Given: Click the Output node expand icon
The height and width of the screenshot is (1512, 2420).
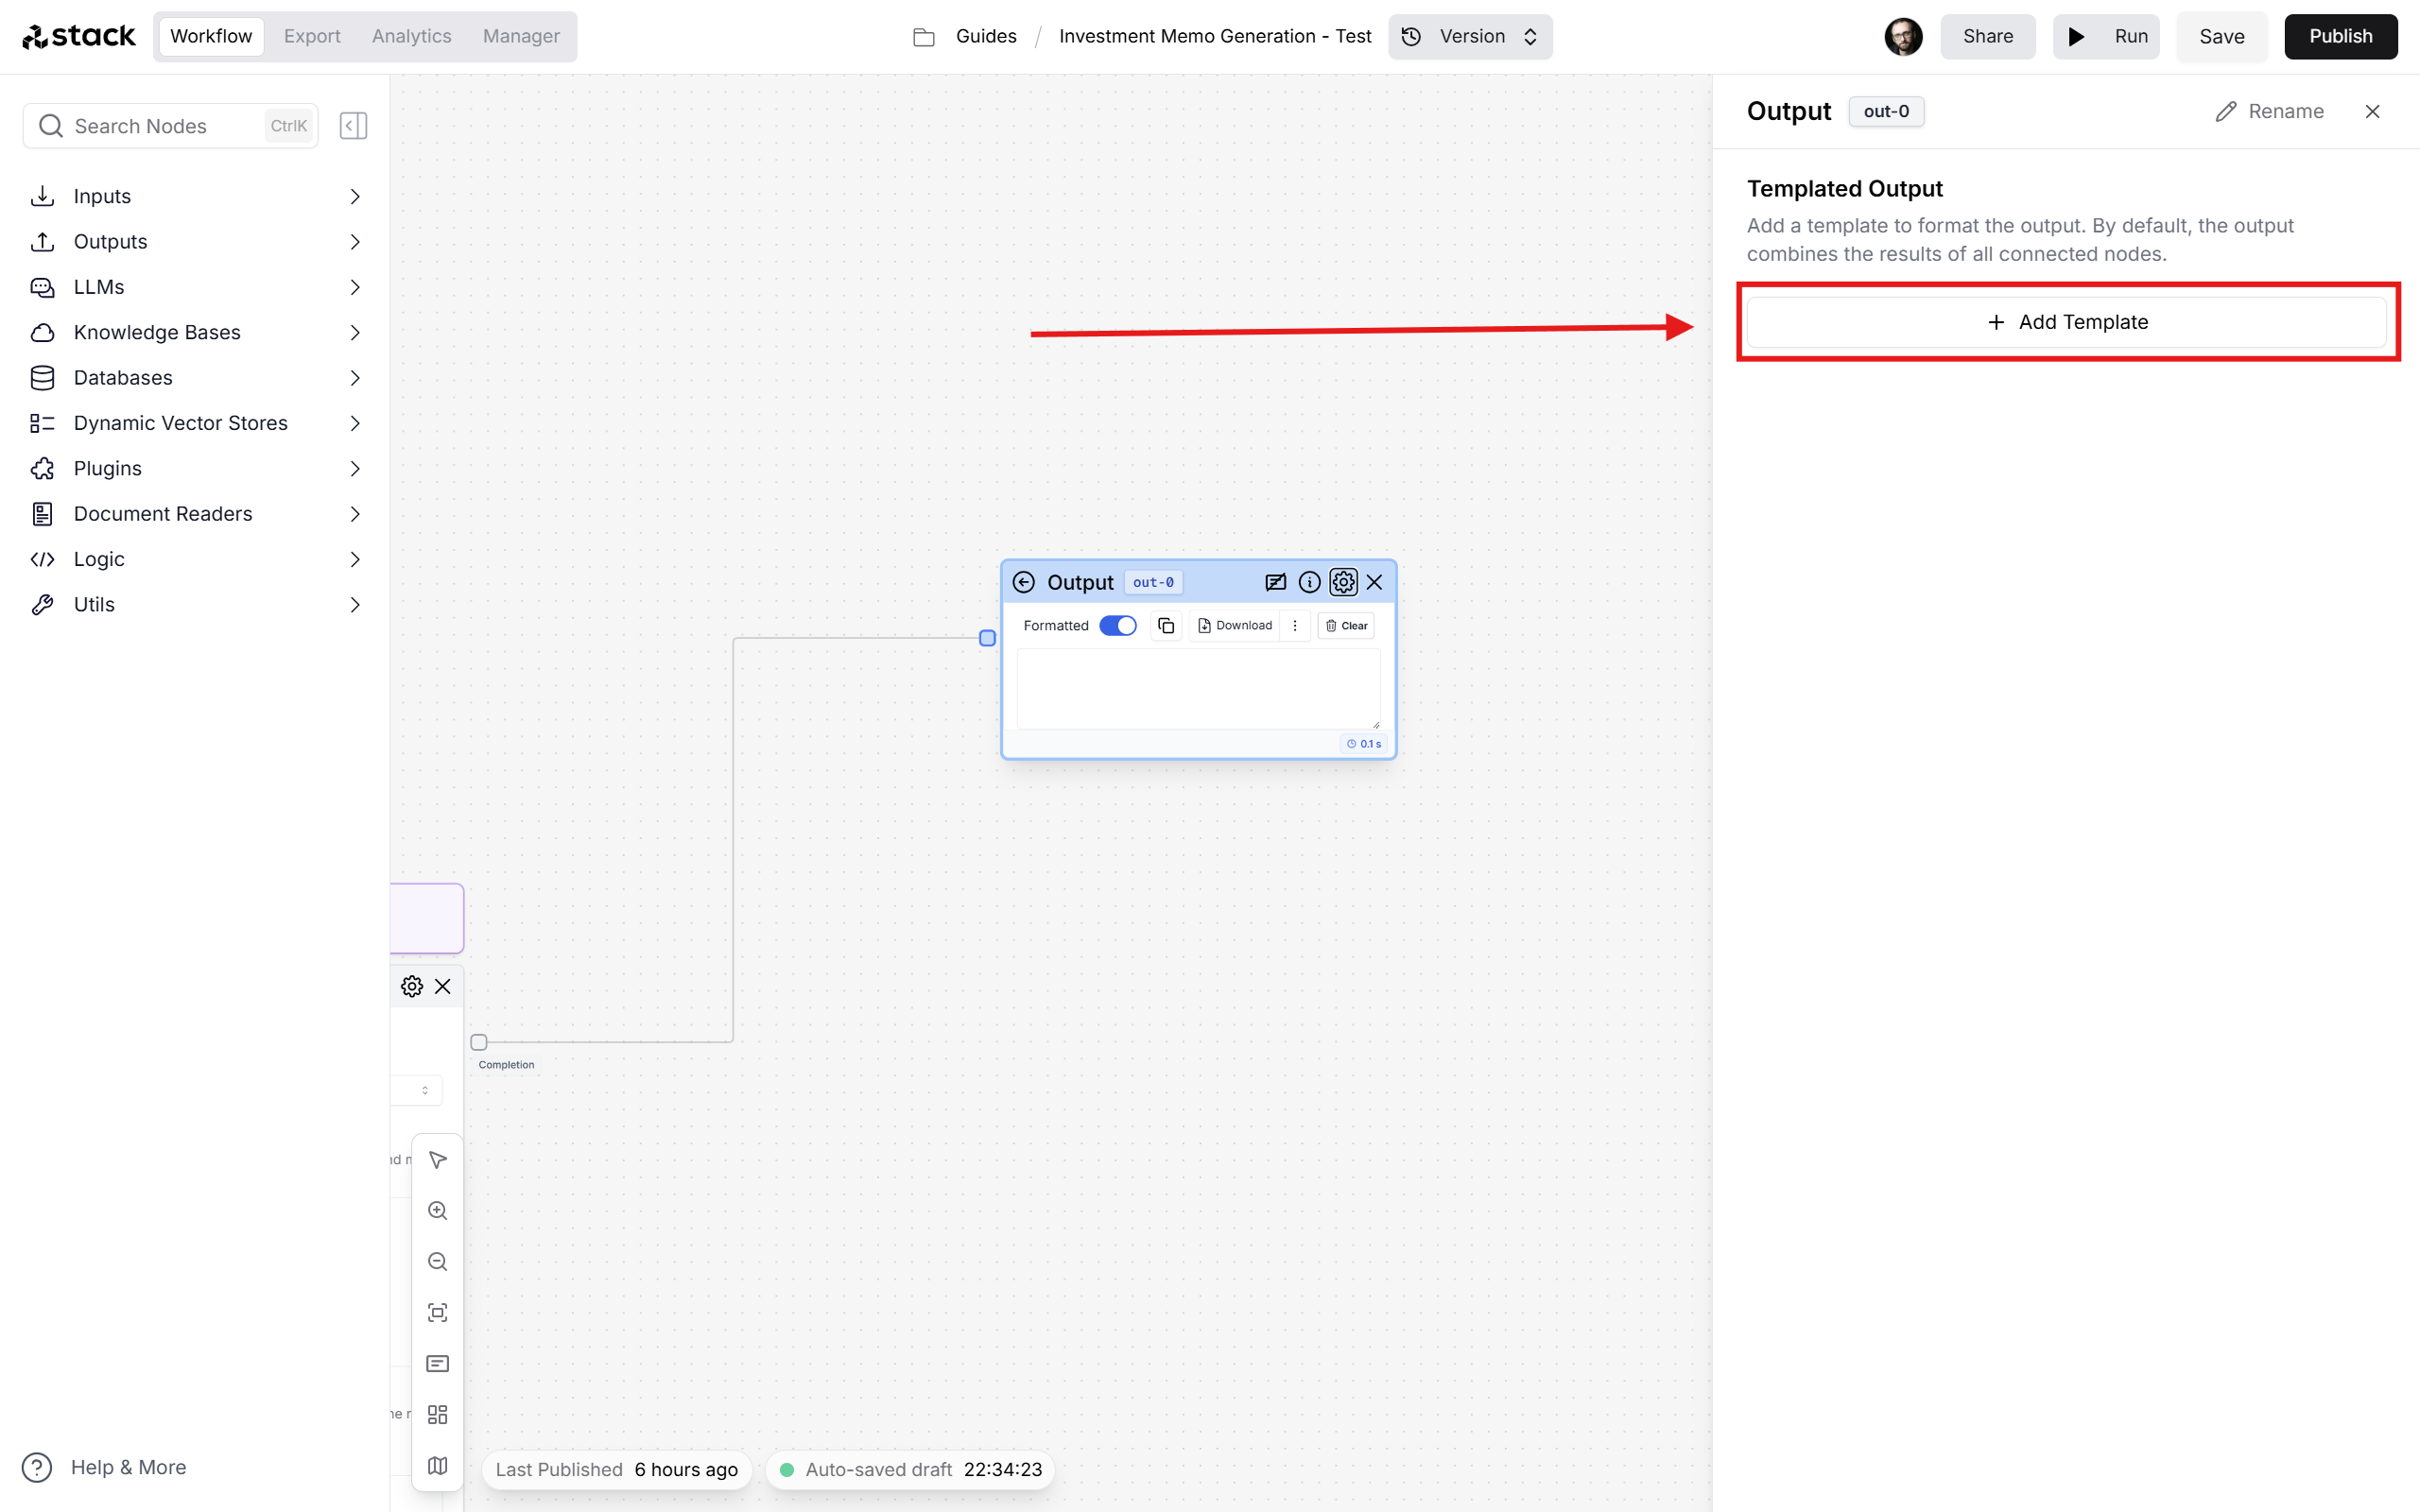Looking at the screenshot, I should (x=1271, y=582).
